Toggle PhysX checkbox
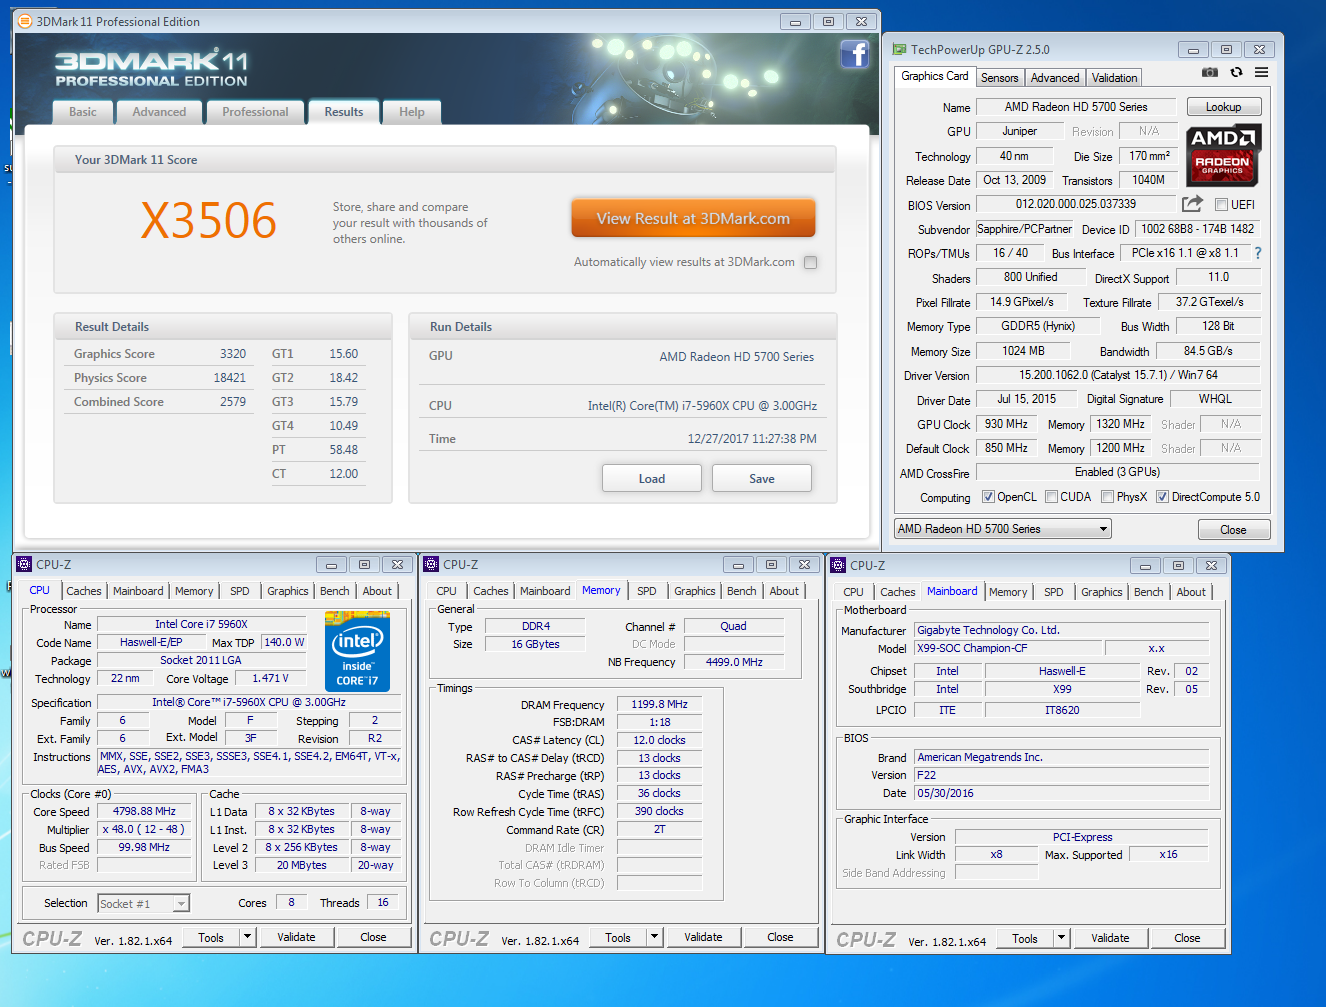Image resolution: width=1326 pixels, height=1007 pixels. (1107, 497)
